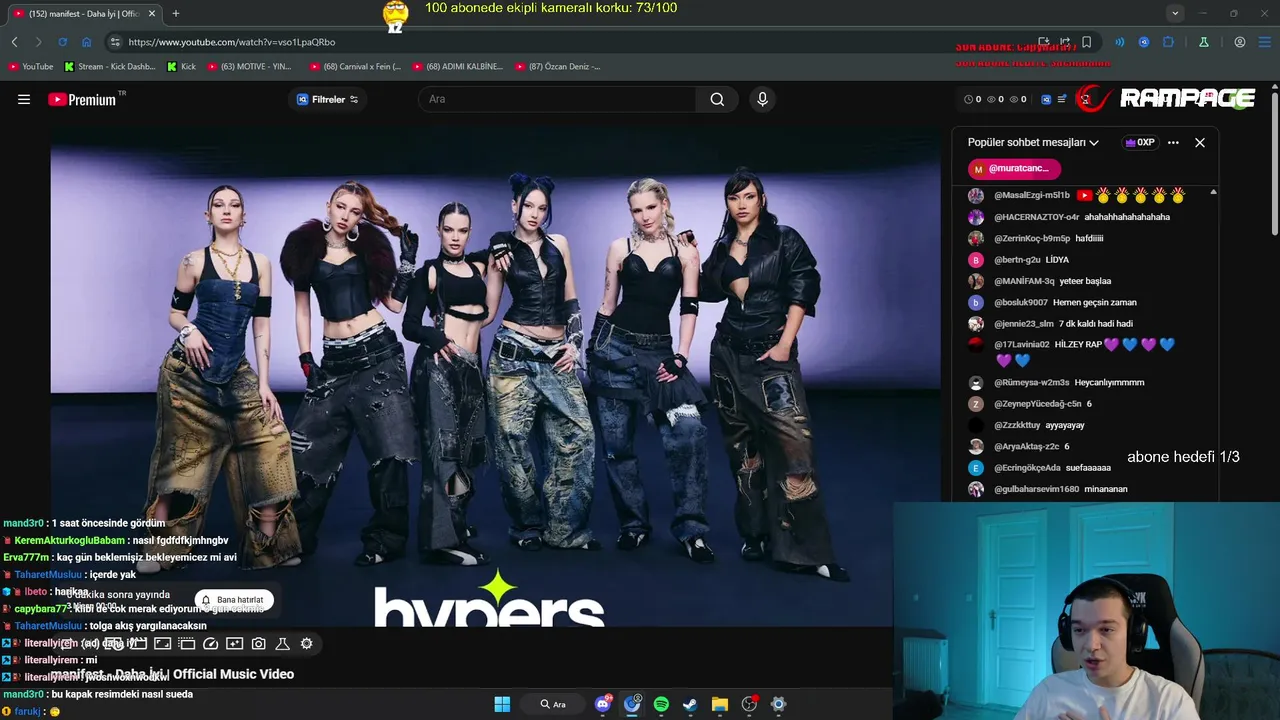Open the Windows Start menu

pyautogui.click(x=502, y=704)
